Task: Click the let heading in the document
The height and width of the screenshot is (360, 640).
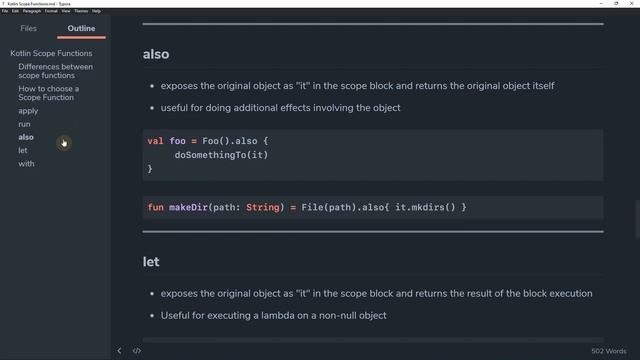Action: [x=151, y=262]
